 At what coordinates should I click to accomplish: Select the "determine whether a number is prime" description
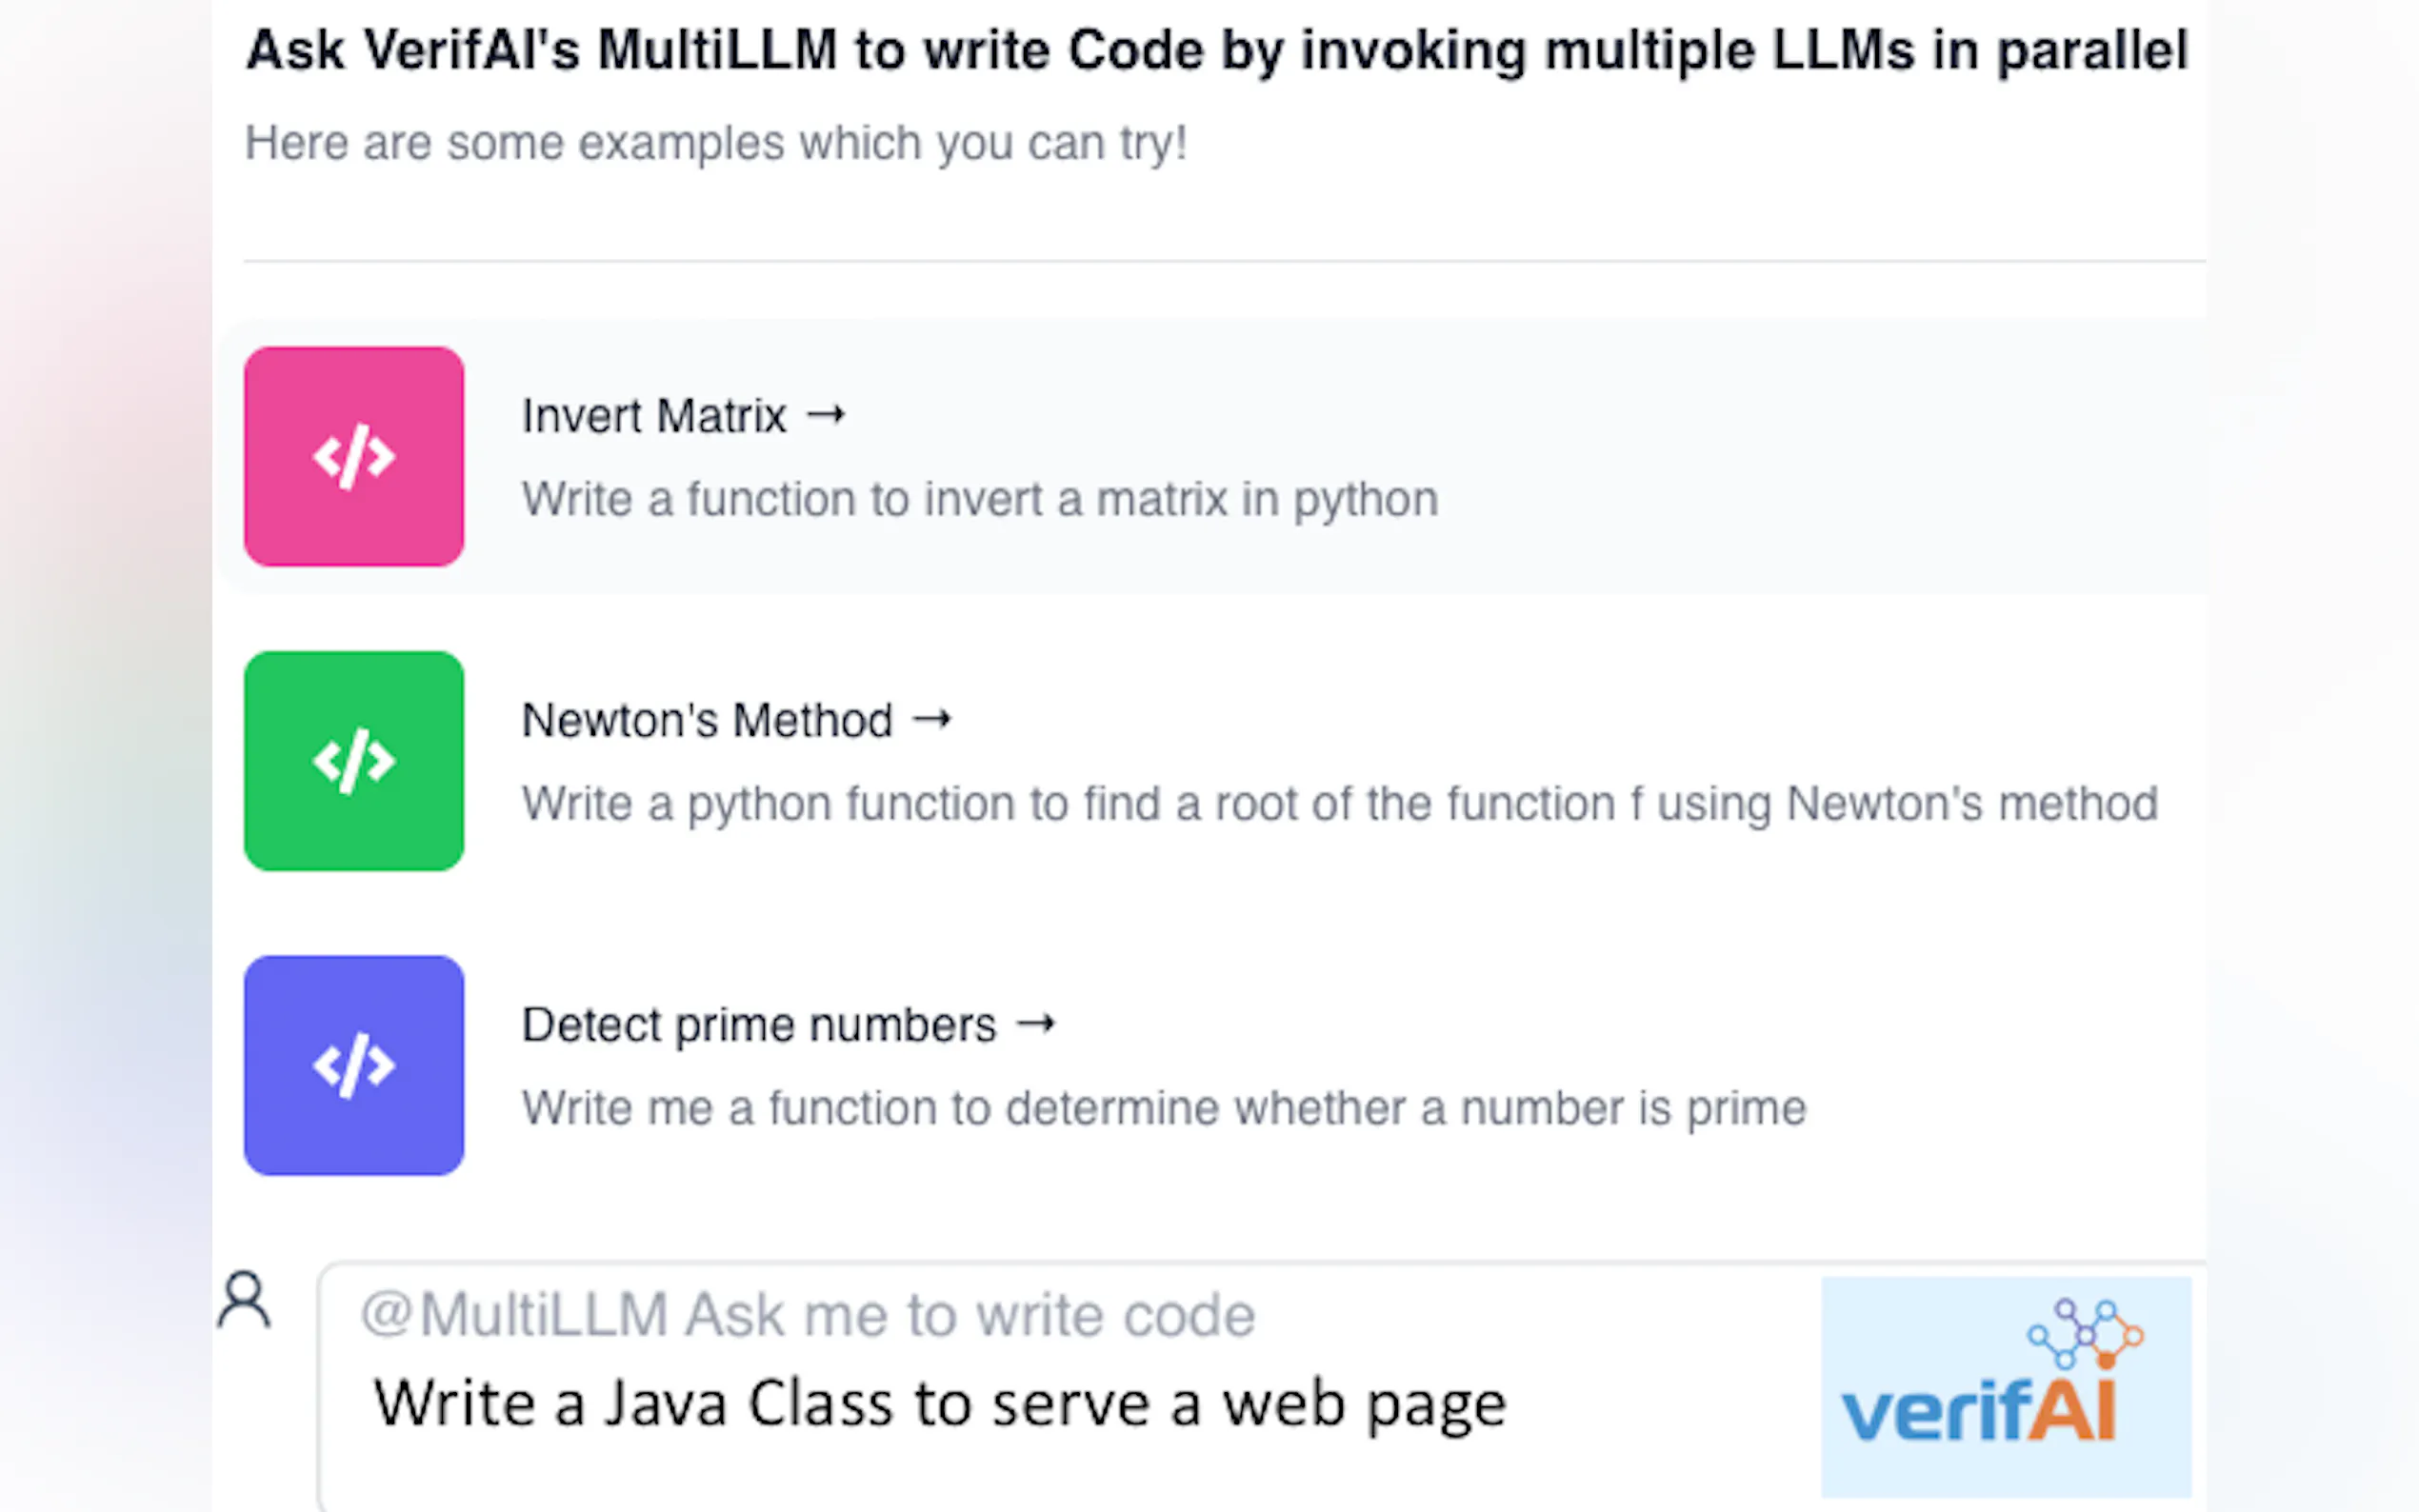1163,1108
